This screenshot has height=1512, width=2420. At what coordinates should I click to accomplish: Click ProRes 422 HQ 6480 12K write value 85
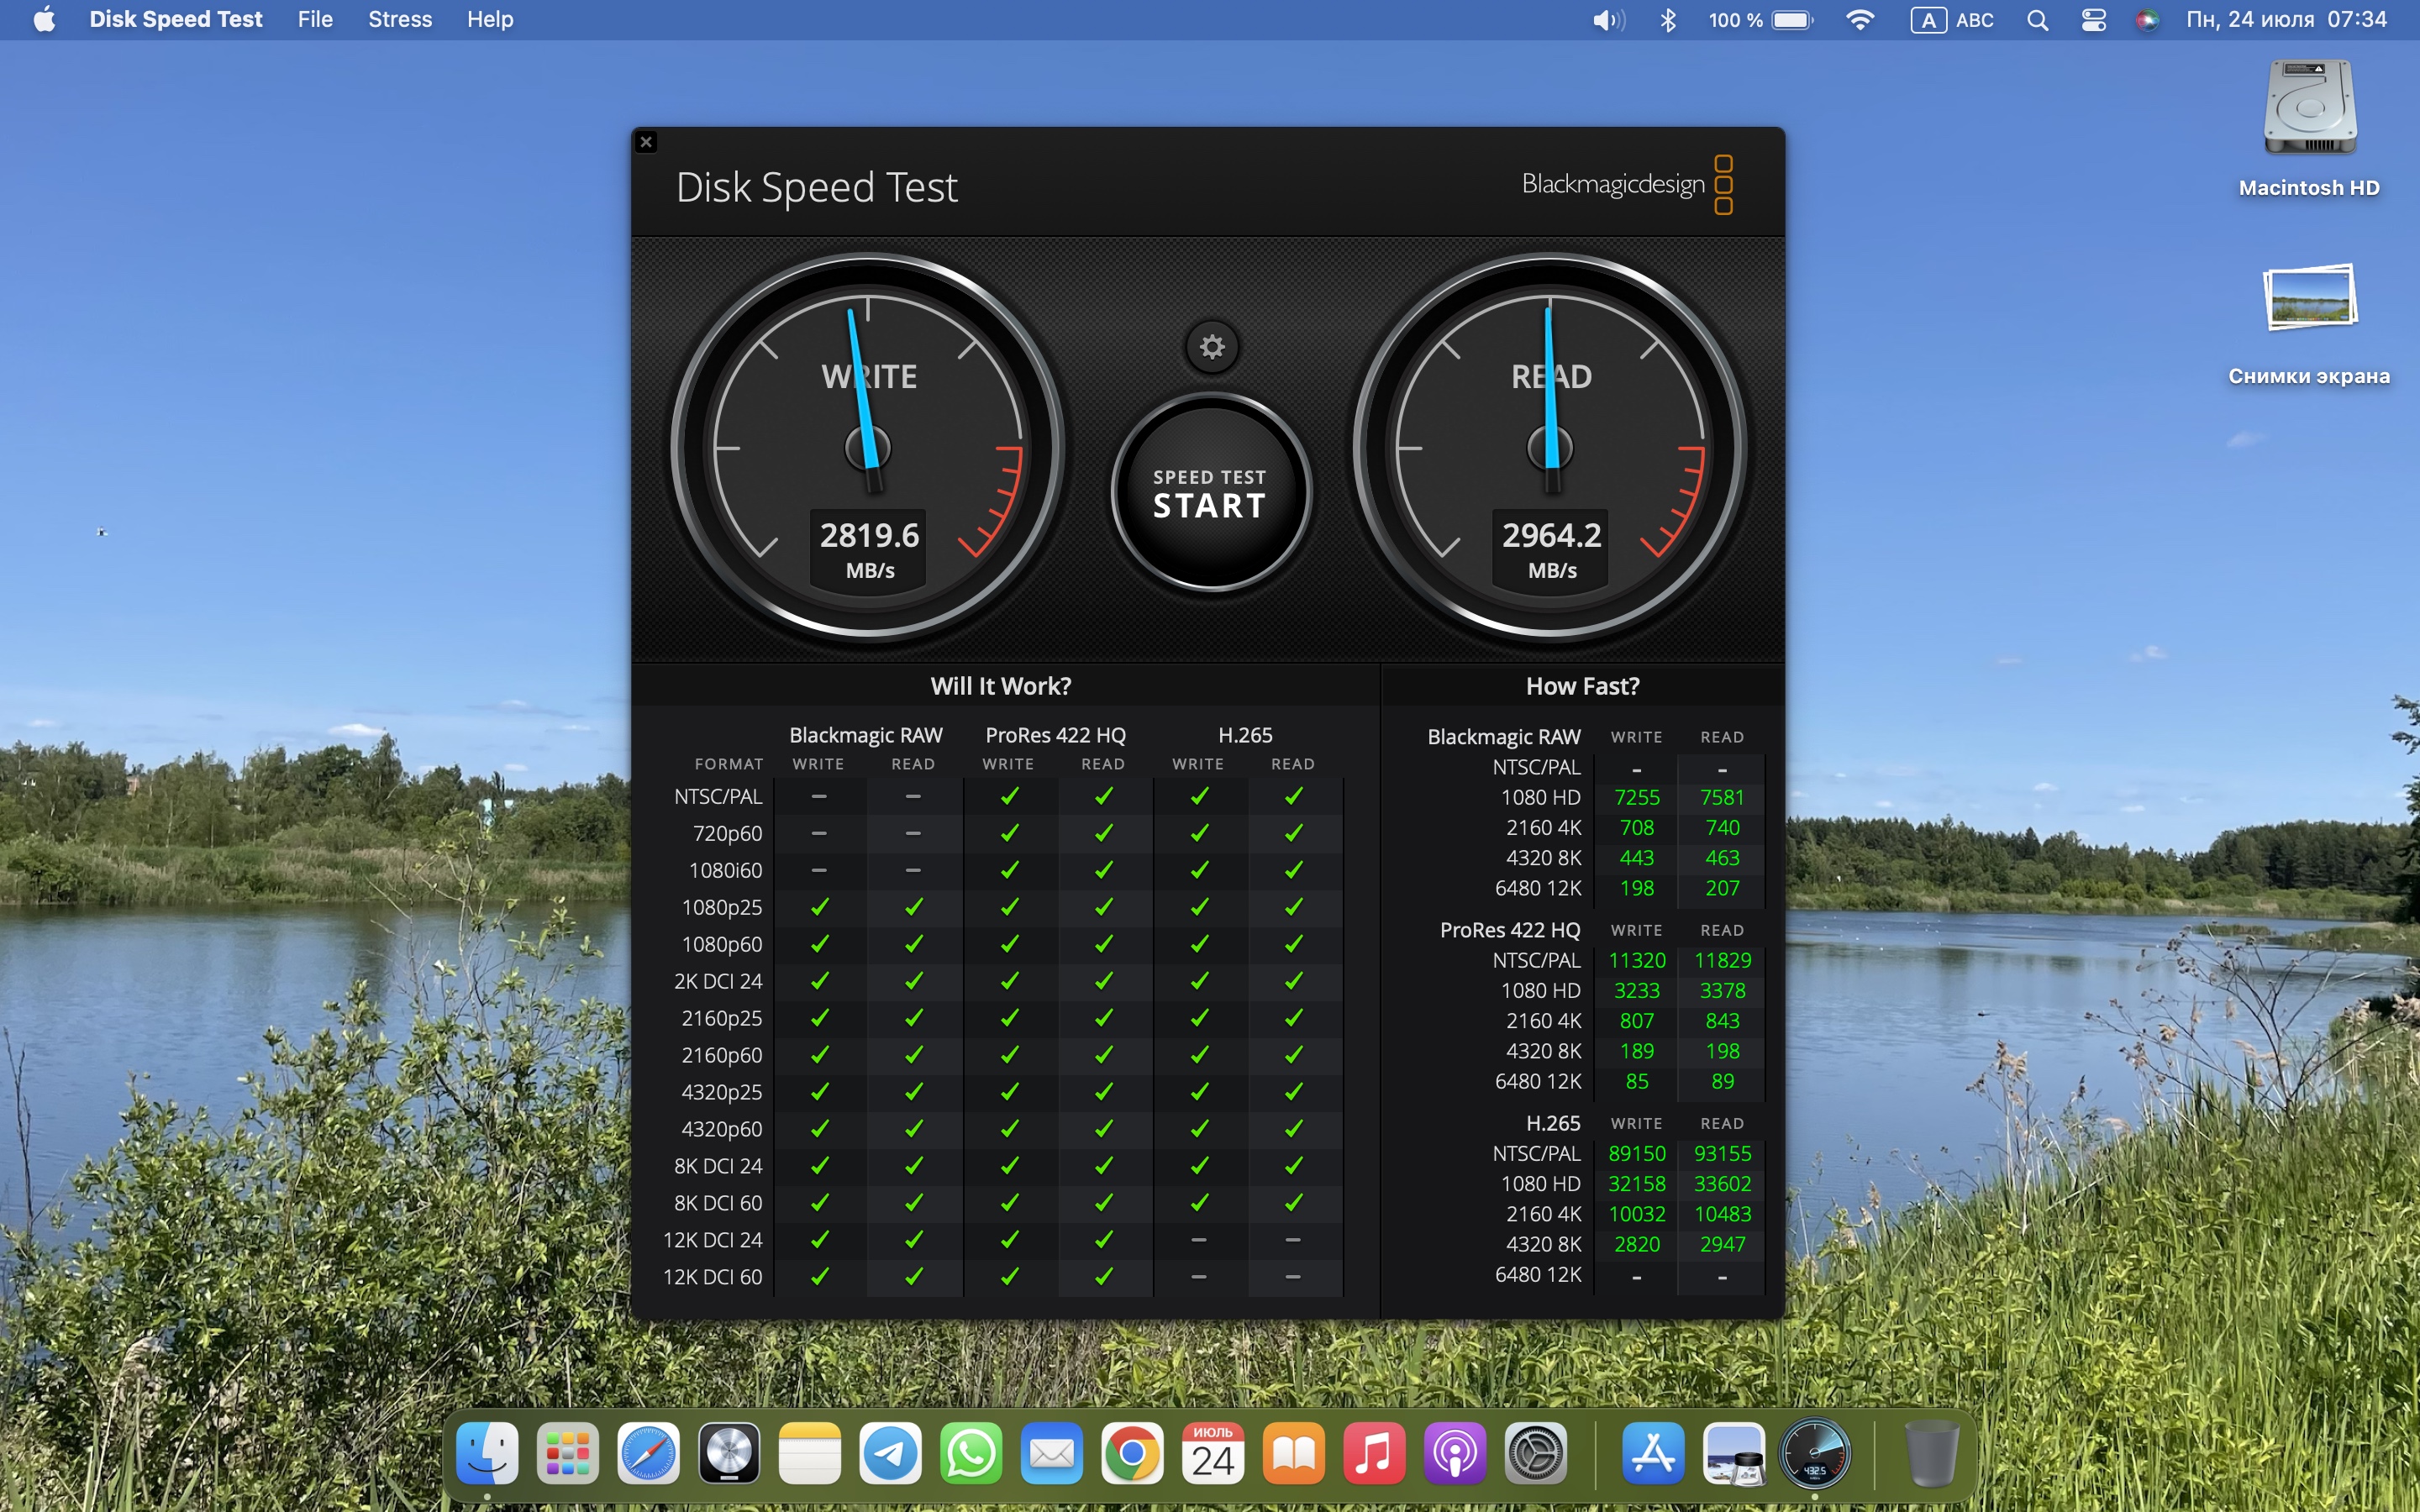click(x=1636, y=1081)
